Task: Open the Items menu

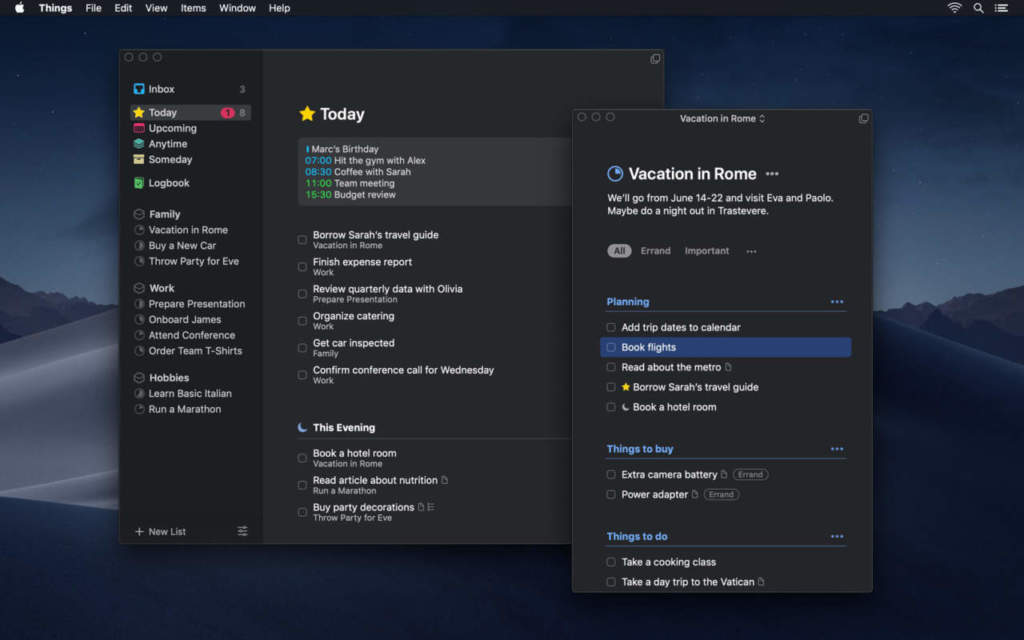Action: click(193, 8)
